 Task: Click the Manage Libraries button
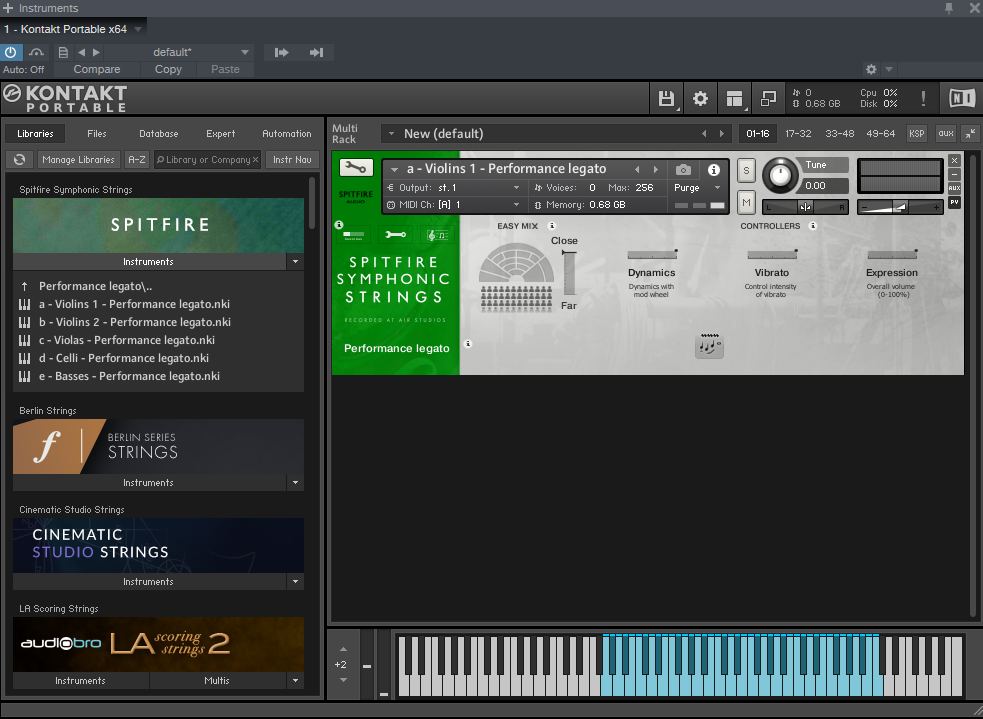click(79, 160)
